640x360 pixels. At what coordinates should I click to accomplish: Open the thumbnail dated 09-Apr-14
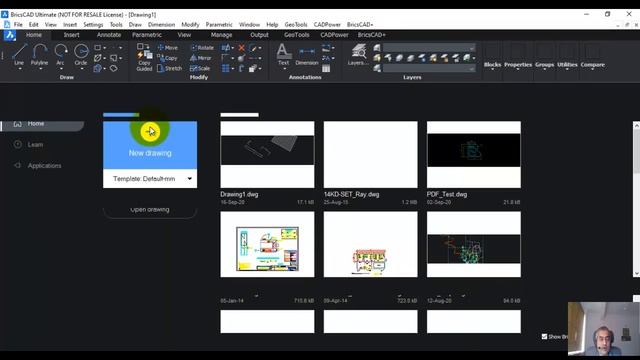click(x=371, y=244)
